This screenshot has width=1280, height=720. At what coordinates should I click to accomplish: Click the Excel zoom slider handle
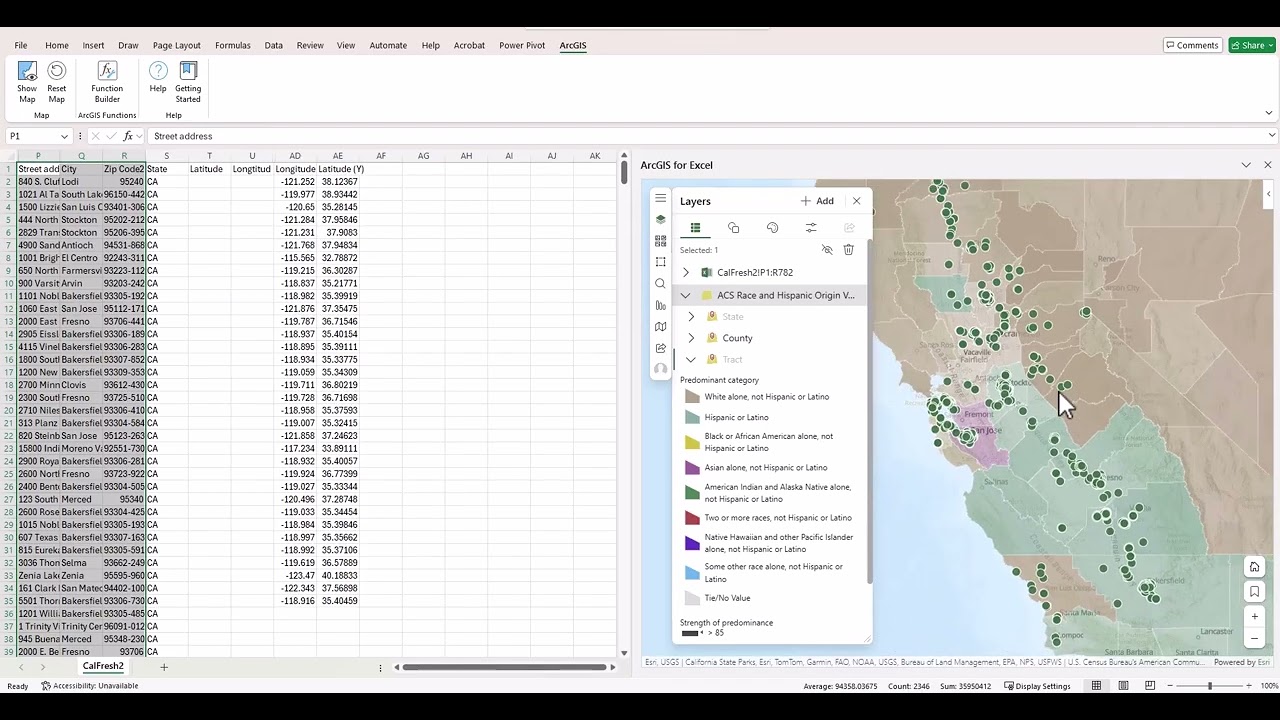click(1210, 686)
